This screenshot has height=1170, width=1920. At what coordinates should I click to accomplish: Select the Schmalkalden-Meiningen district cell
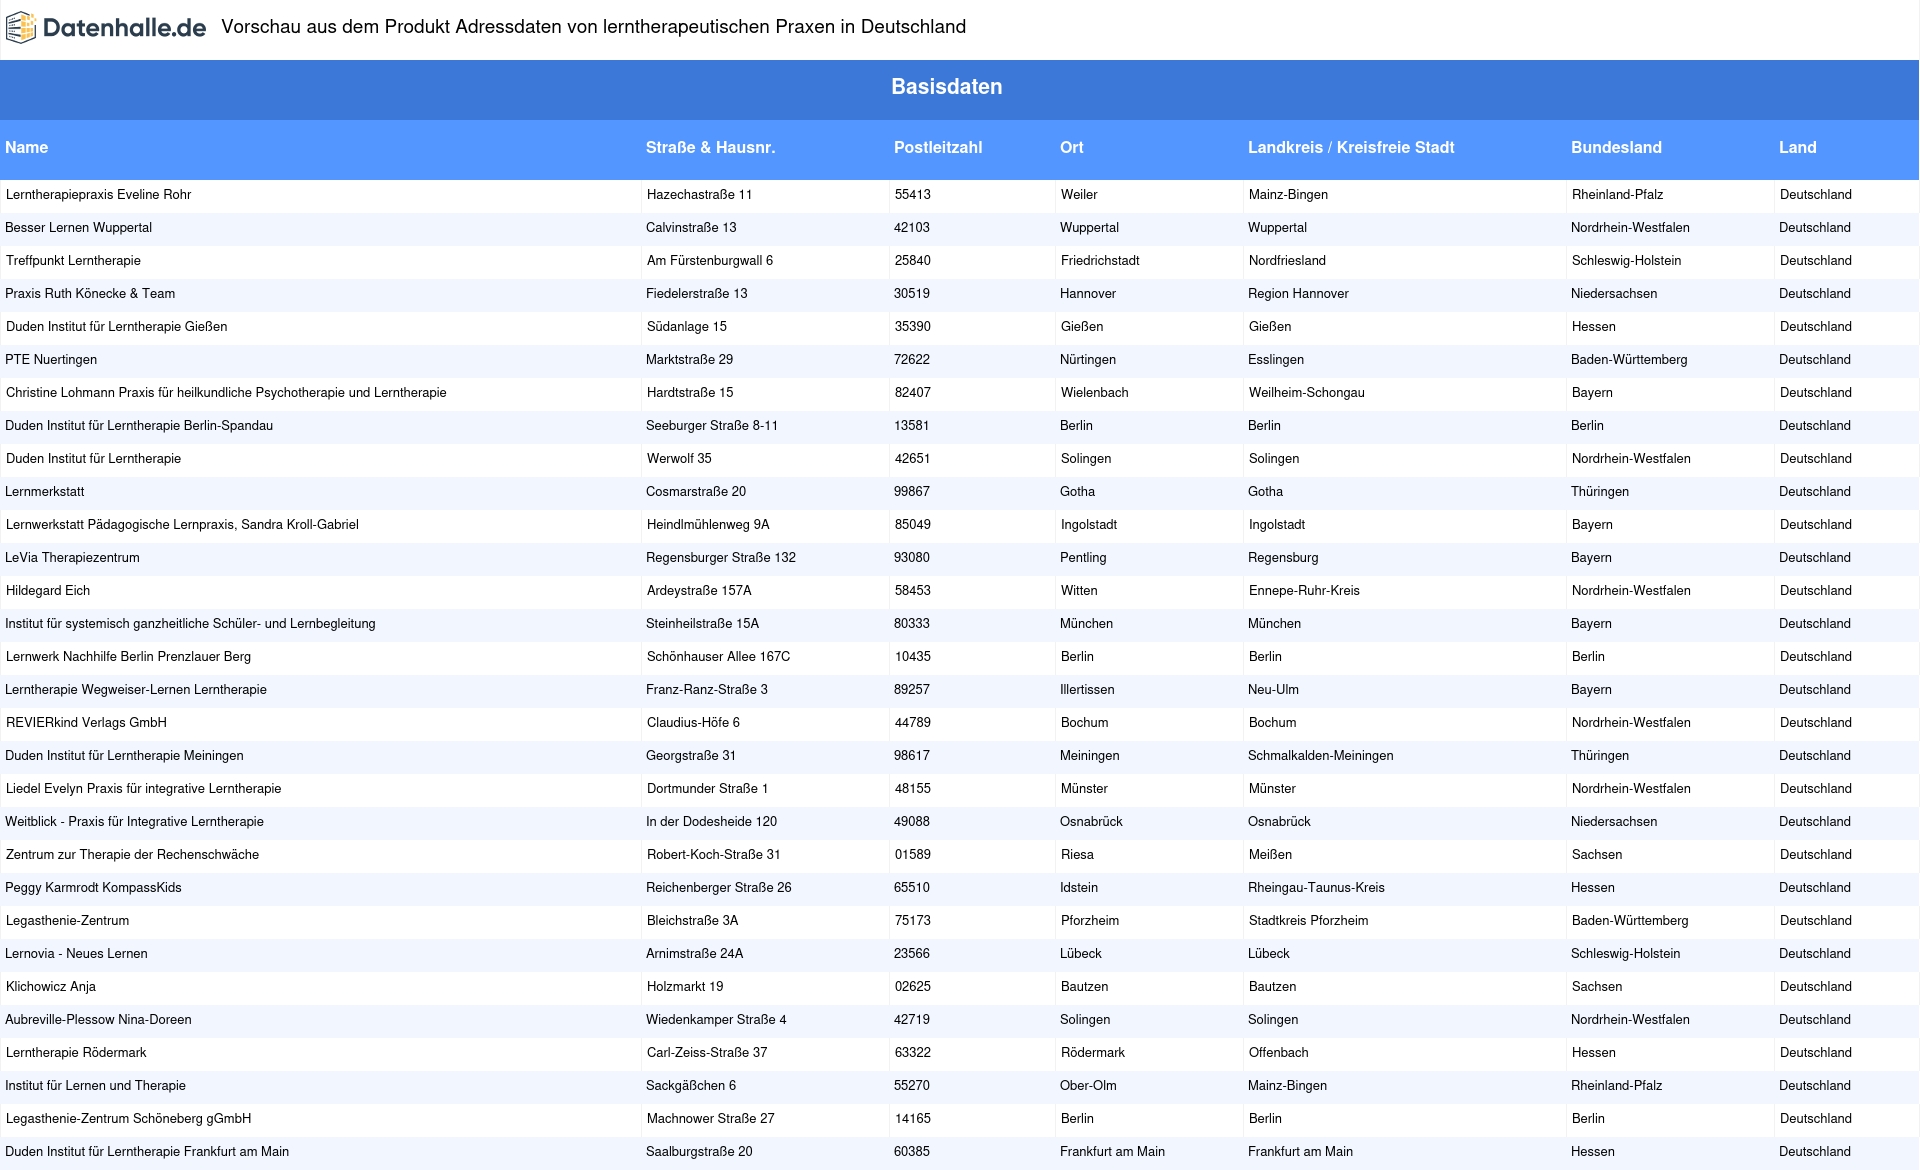1320,756
